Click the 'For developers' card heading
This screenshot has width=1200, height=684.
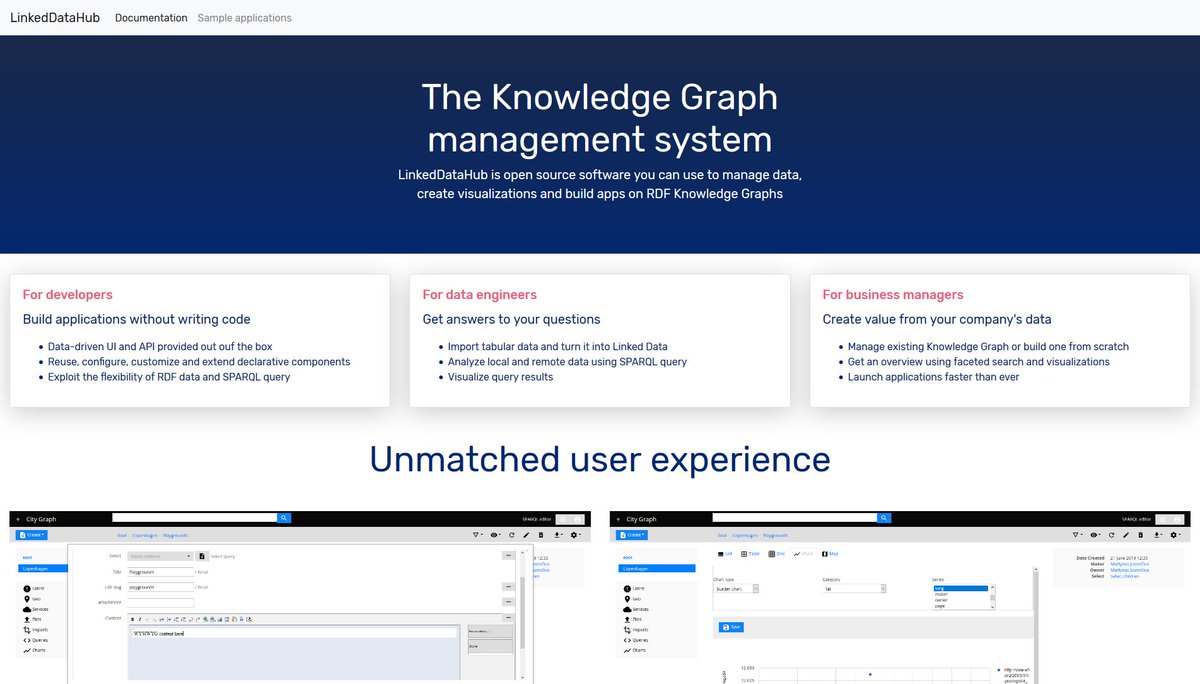[68, 295]
